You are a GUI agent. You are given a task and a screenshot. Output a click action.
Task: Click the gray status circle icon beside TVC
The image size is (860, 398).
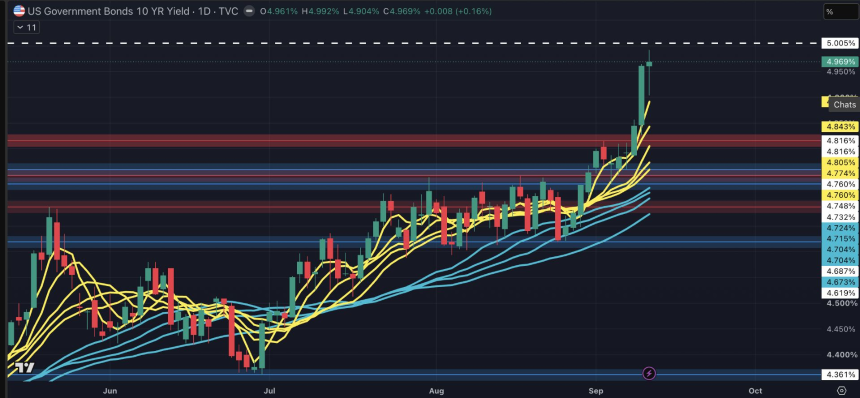[249, 11]
